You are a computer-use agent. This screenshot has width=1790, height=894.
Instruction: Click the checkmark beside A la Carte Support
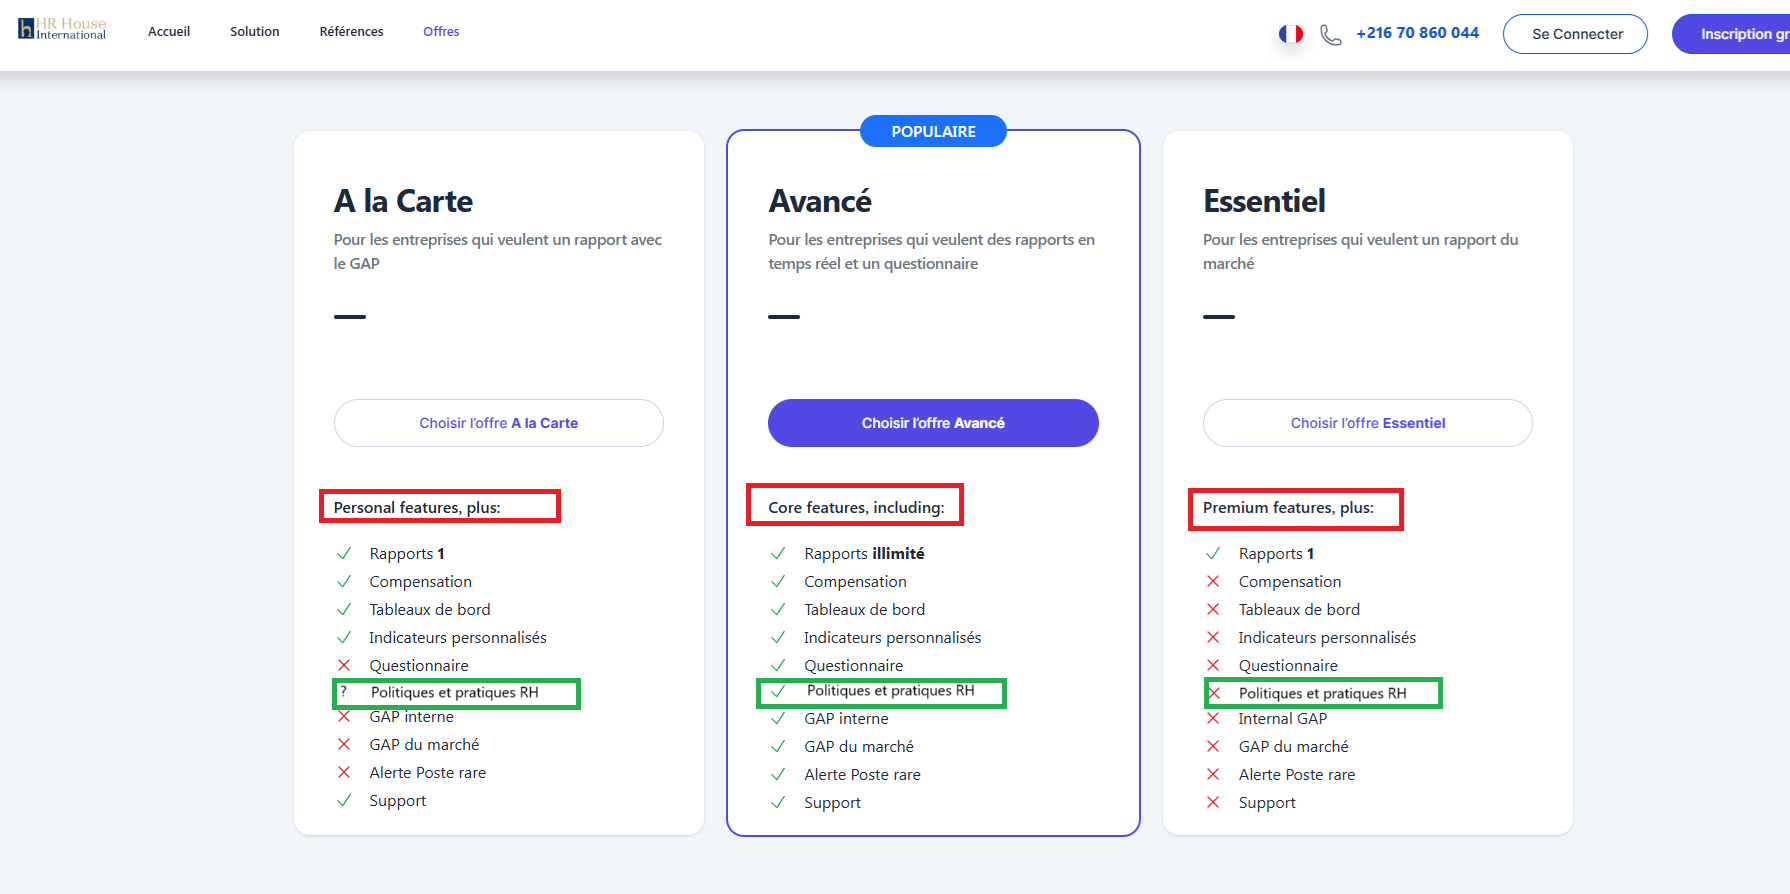coord(344,800)
